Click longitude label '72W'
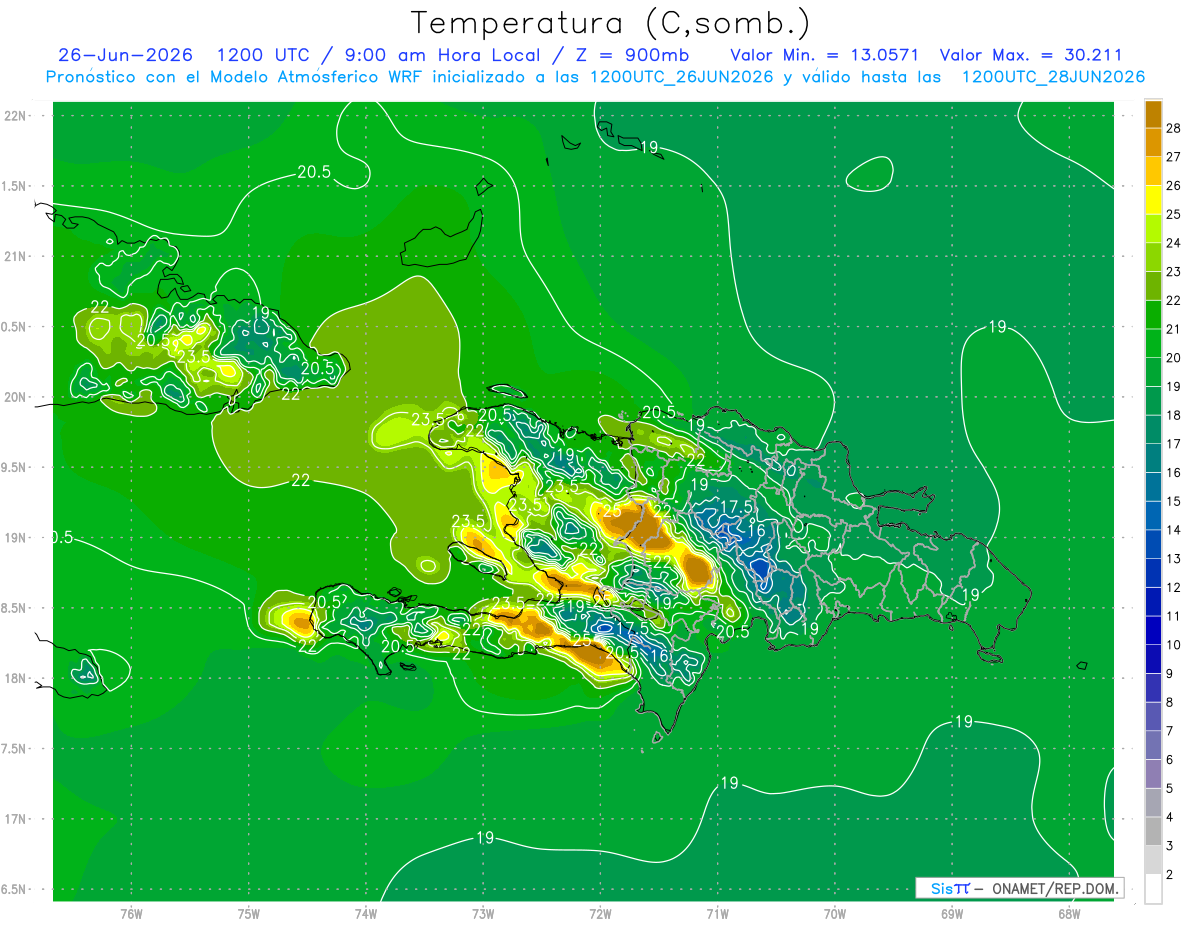1200x927 pixels. click(x=600, y=914)
